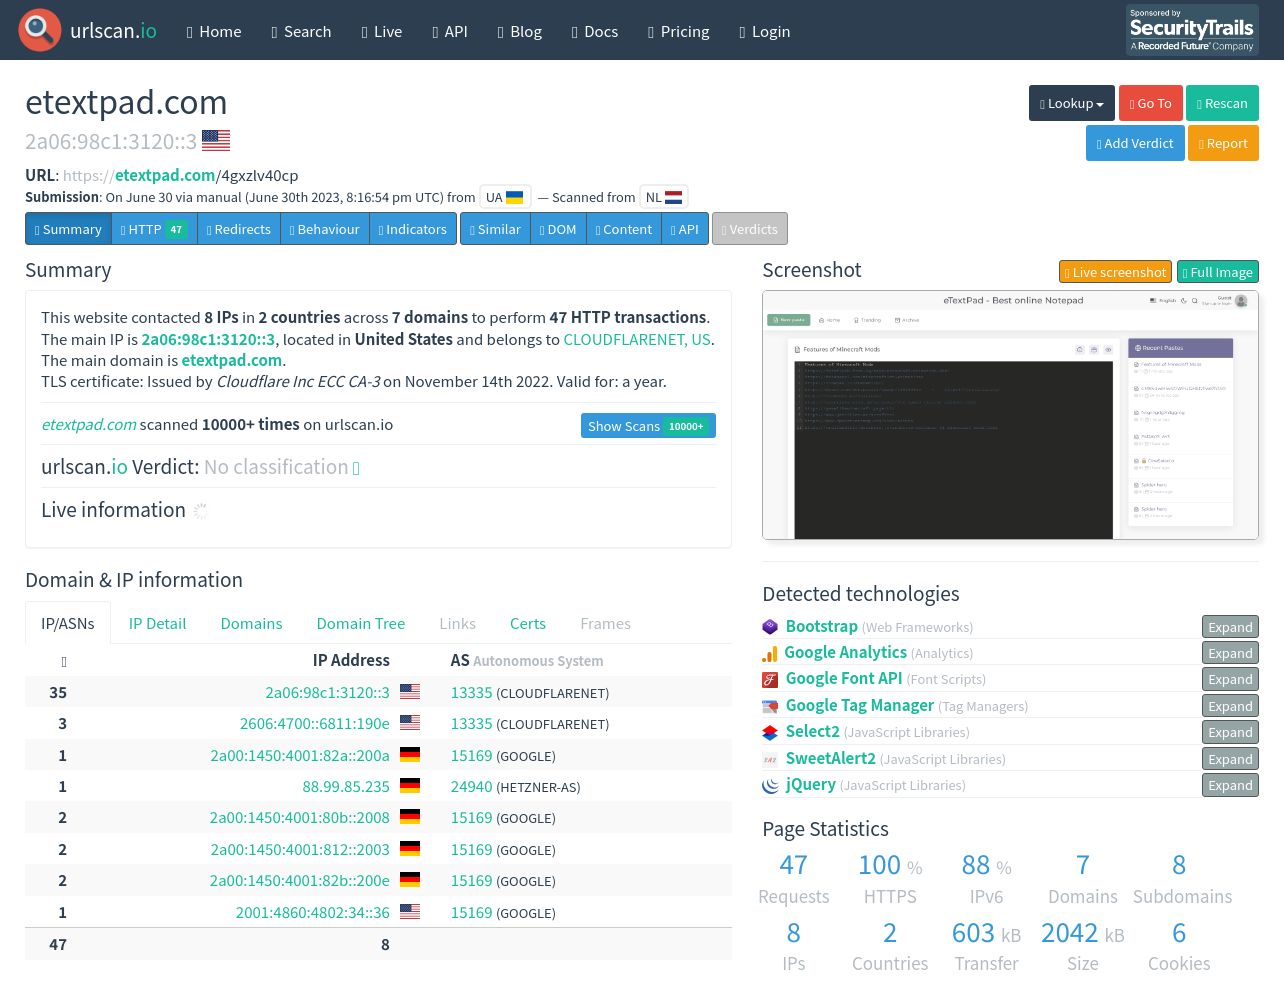Click IP address 88.99.85.235
This screenshot has height=984, width=1284.
pos(346,787)
